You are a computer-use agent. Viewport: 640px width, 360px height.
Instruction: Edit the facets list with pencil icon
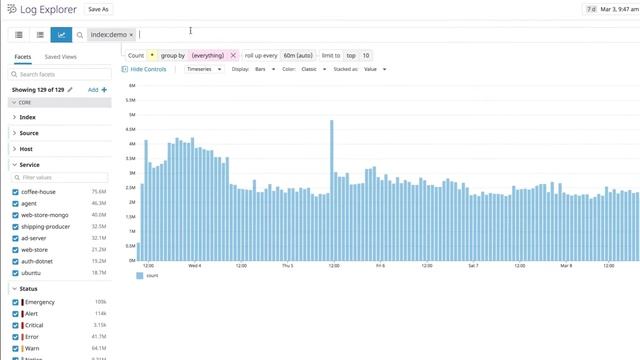pos(70,89)
